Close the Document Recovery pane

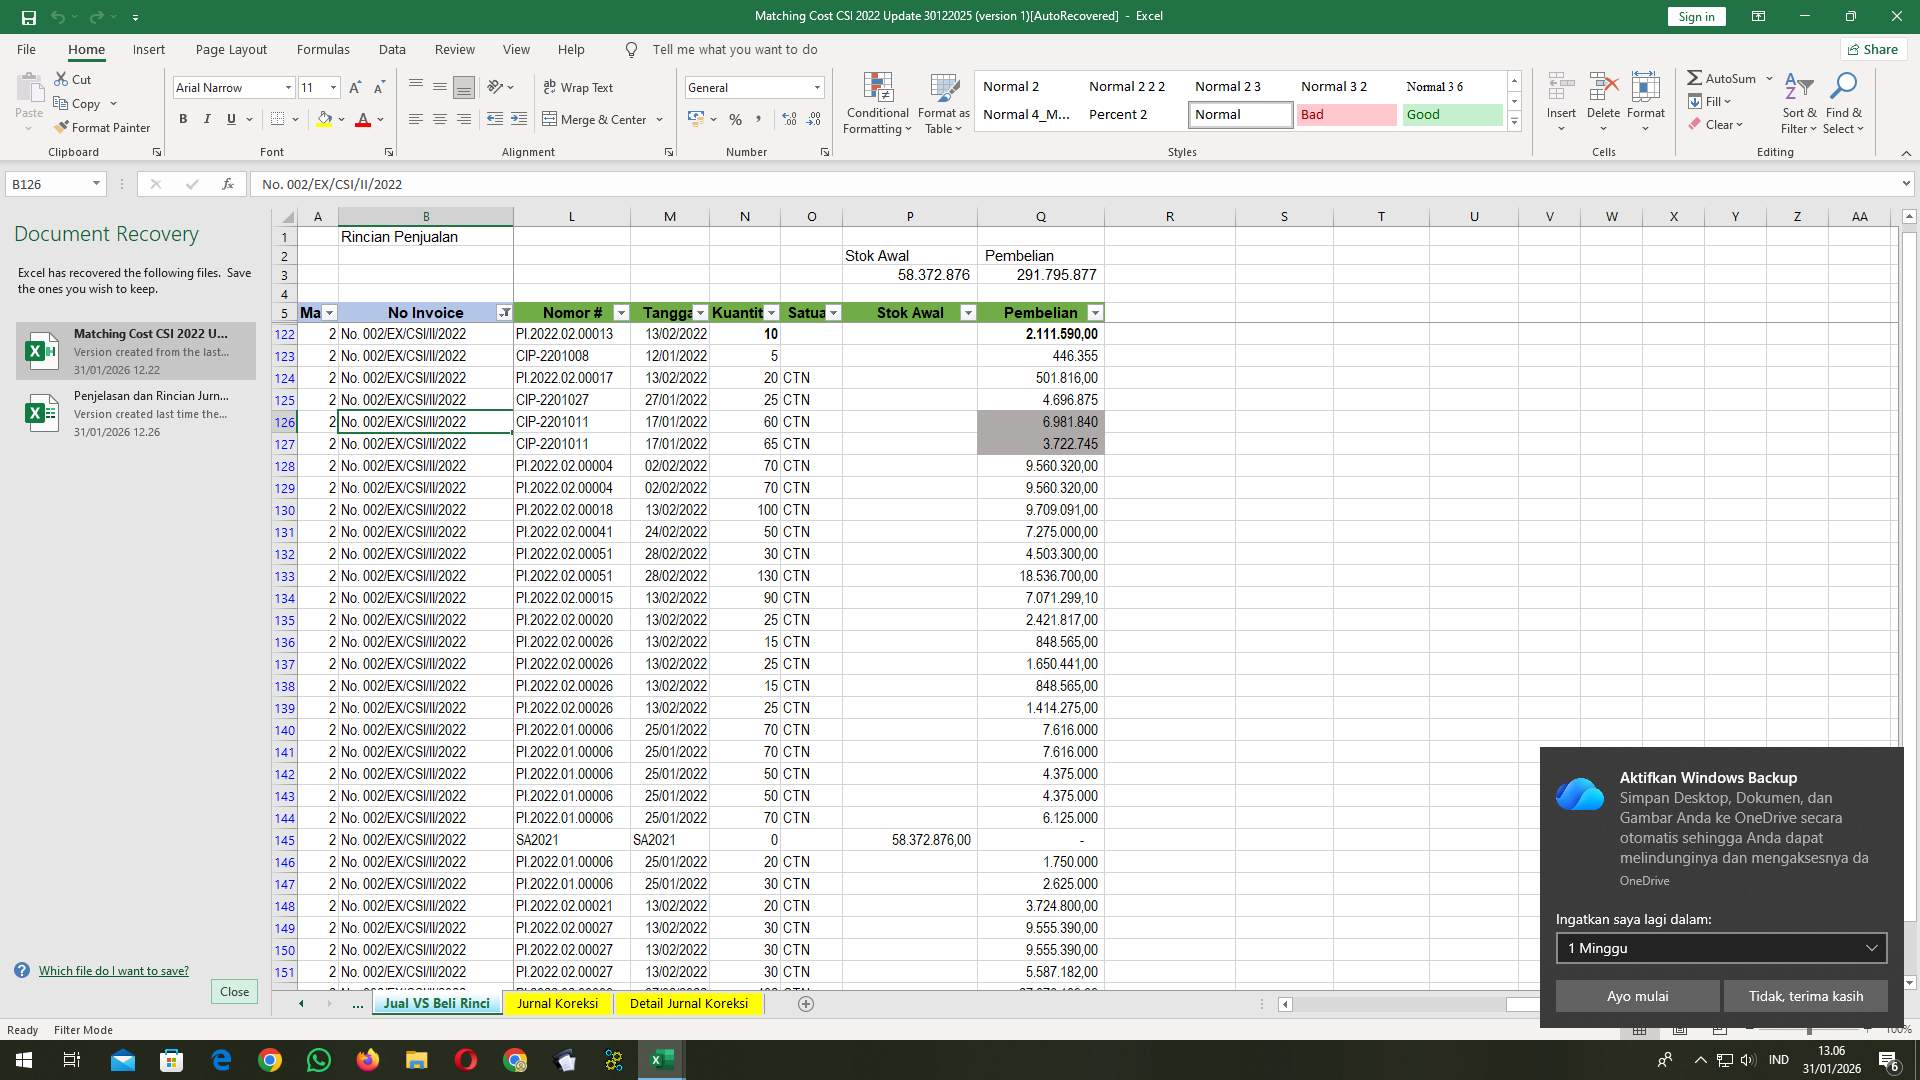pyautogui.click(x=234, y=991)
